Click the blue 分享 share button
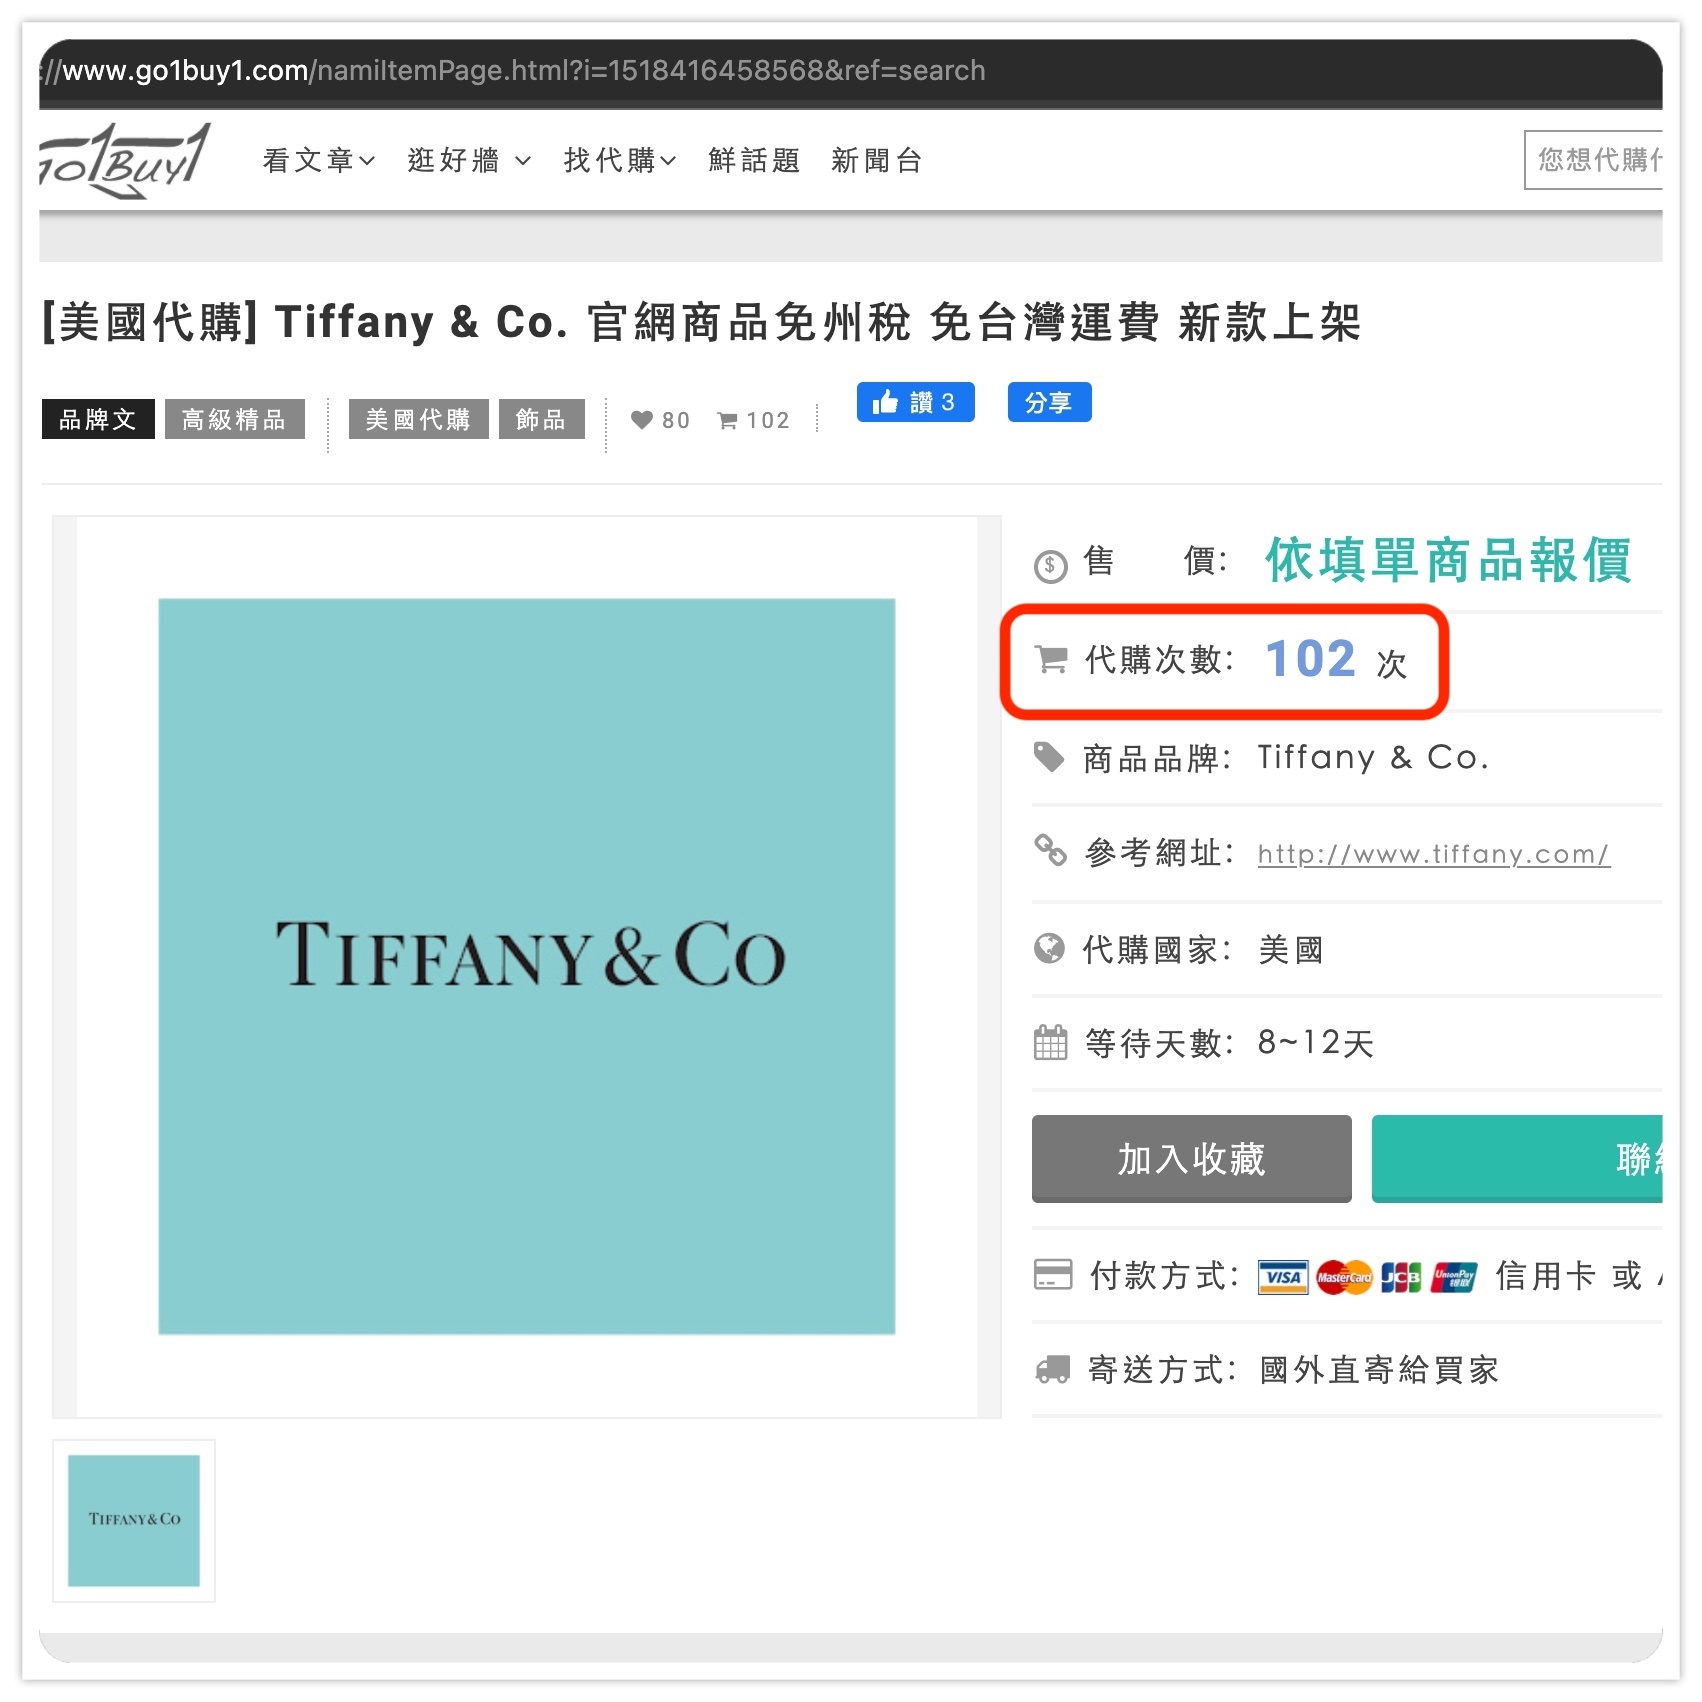Screen dimensions: 1702x1702 [1049, 402]
